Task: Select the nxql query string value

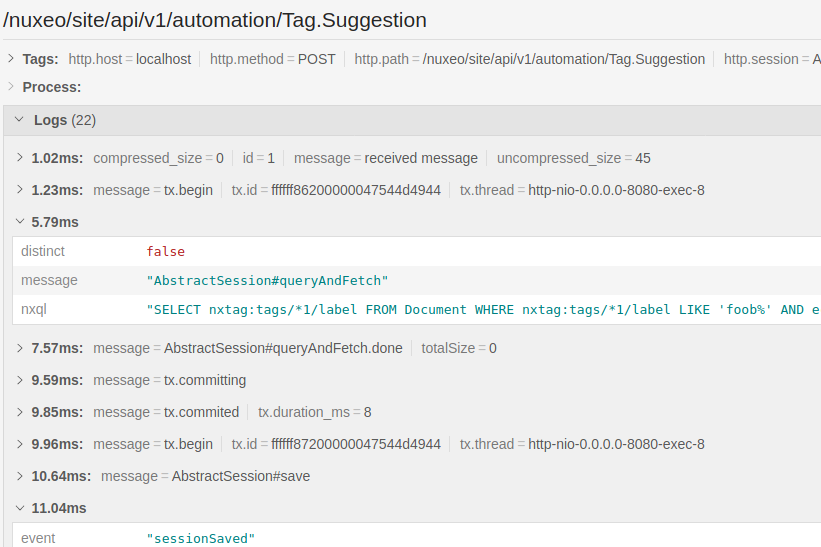Action: pyautogui.click(x=483, y=309)
